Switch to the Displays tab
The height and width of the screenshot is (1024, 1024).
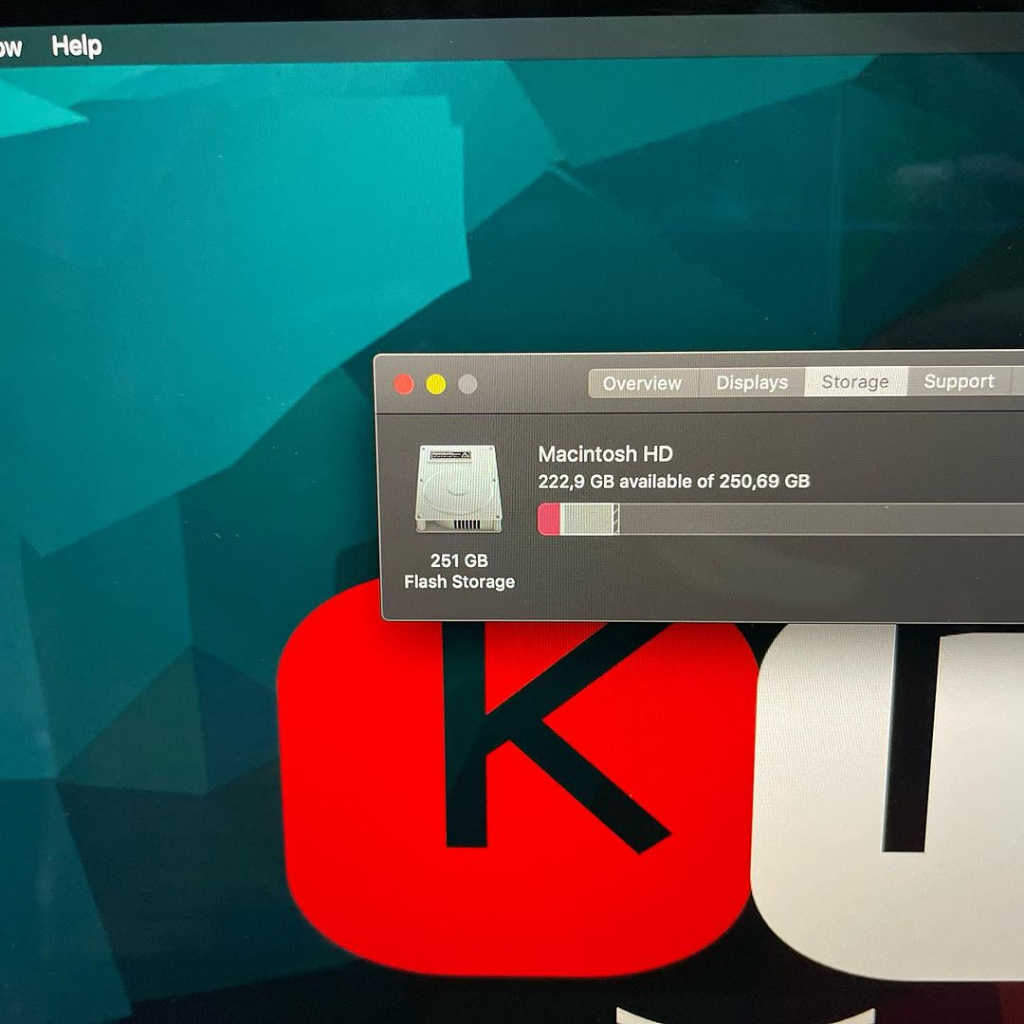pyautogui.click(x=752, y=382)
